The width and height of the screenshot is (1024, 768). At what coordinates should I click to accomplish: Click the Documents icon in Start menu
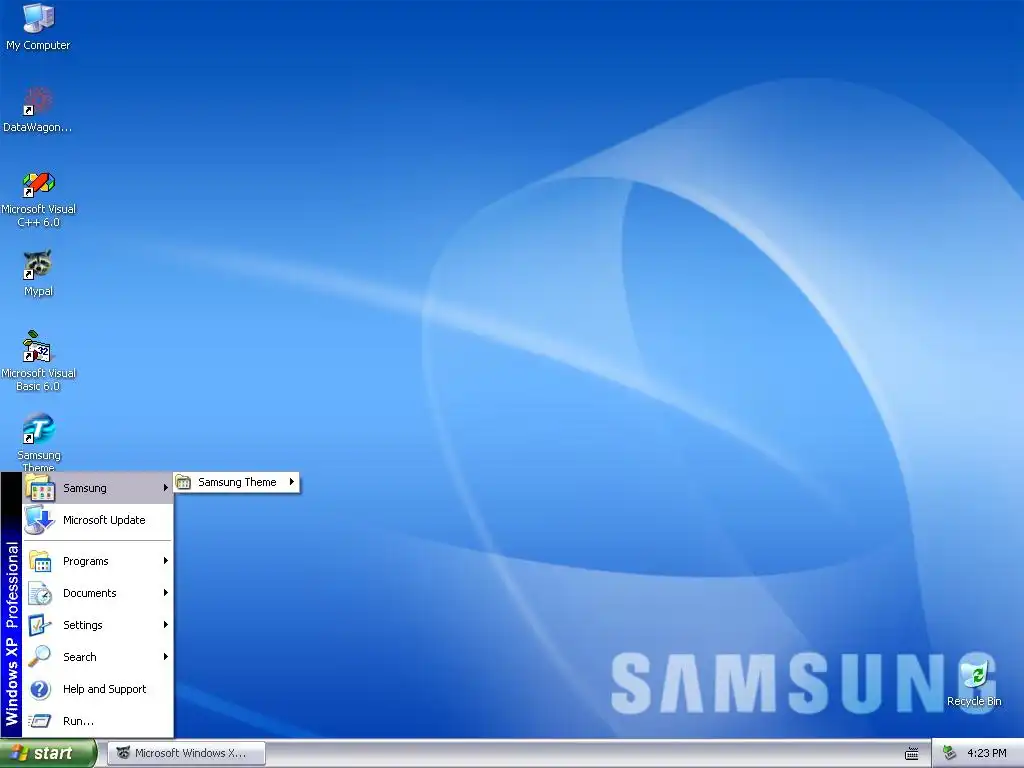40,593
